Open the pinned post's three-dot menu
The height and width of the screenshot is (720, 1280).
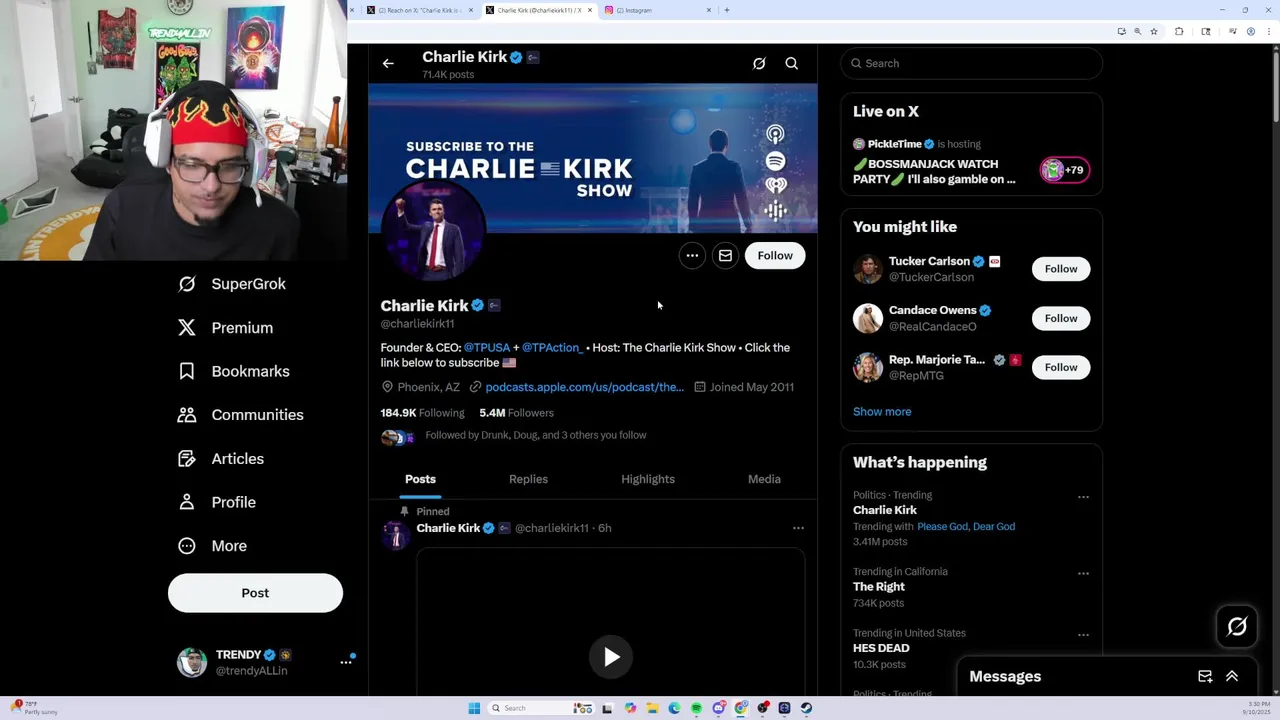[x=798, y=528]
